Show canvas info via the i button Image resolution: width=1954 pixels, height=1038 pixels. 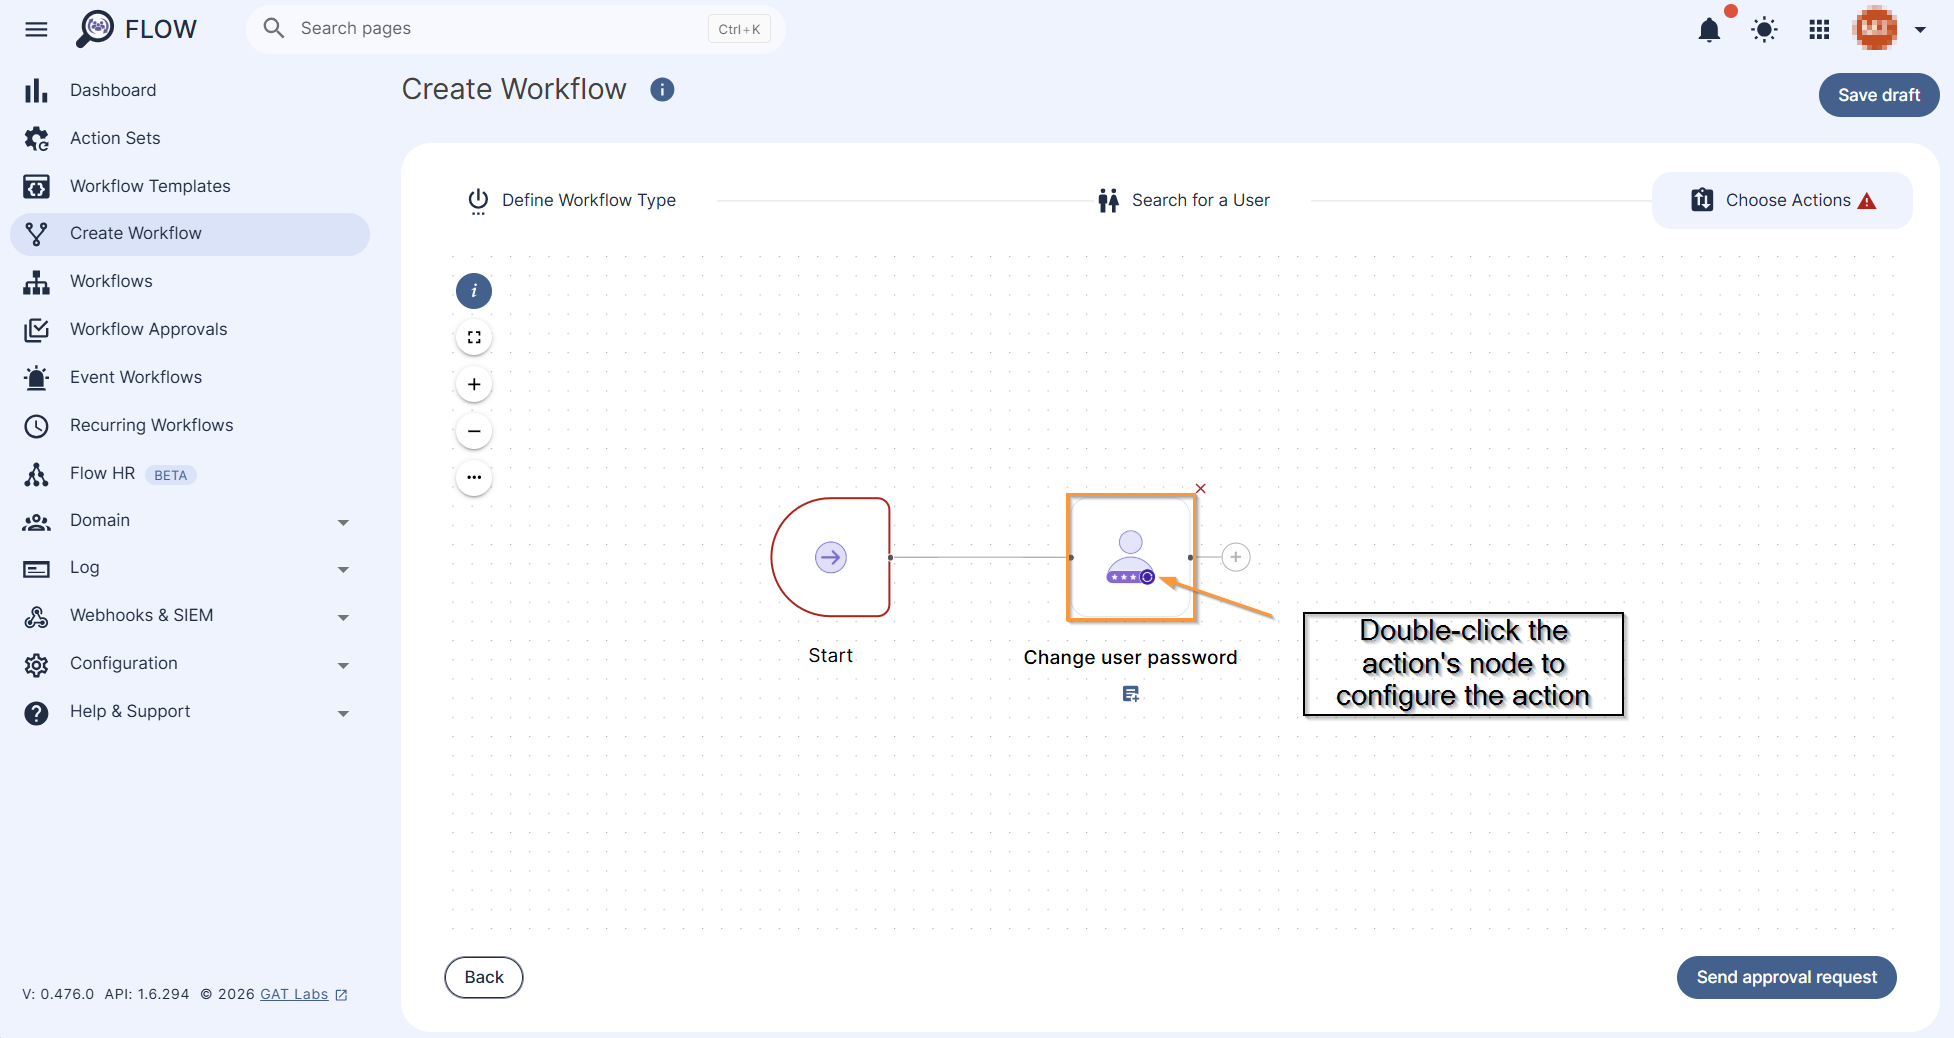(x=474, y=291)
